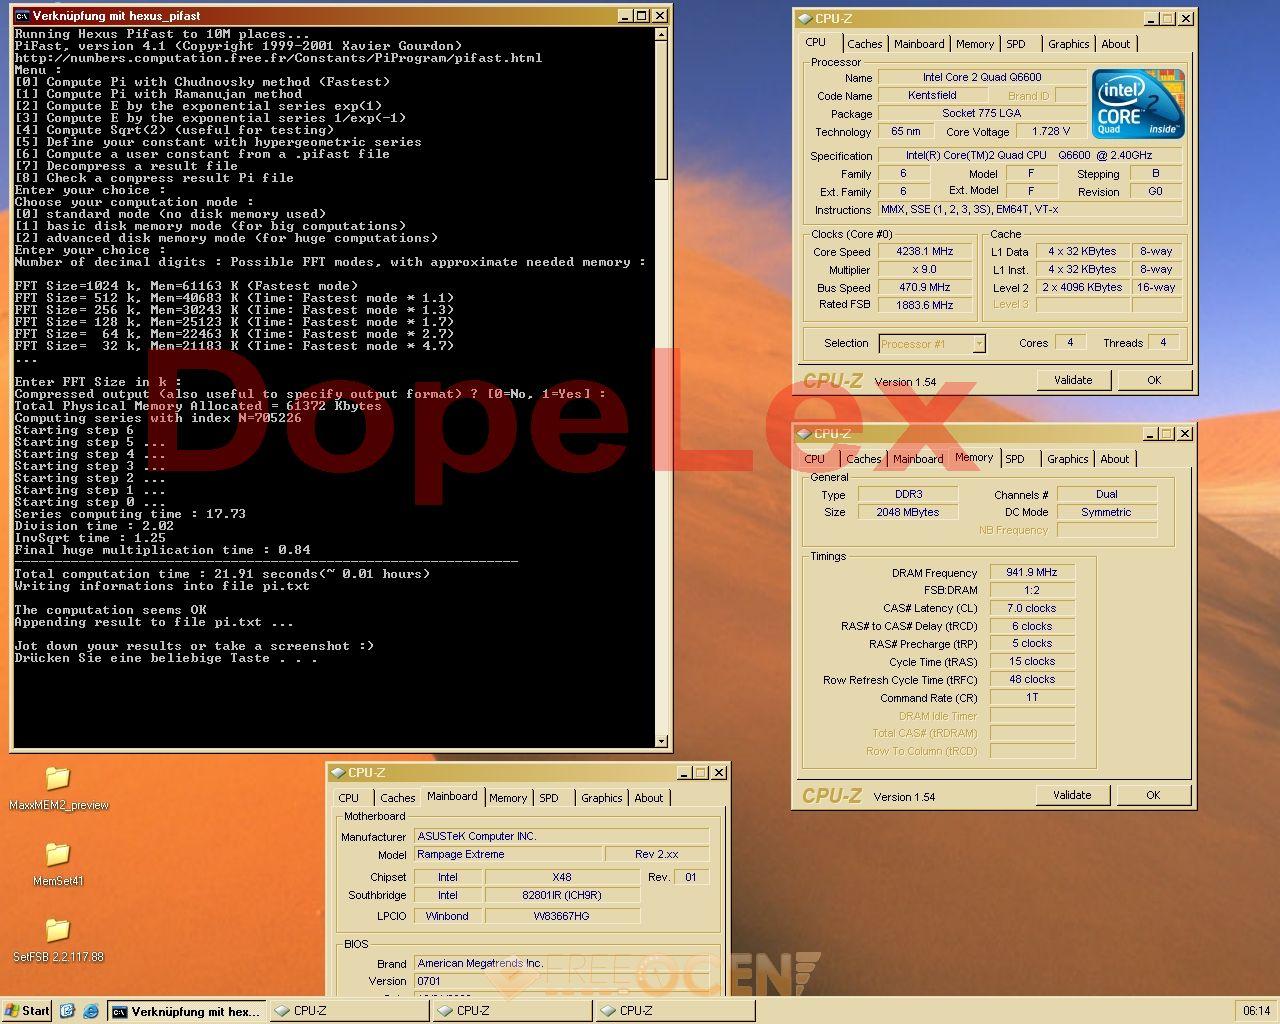Click the Core Voltage value 1.728 V
The width and height of the screenshot is (1280, 1024).
[1051, 131]
